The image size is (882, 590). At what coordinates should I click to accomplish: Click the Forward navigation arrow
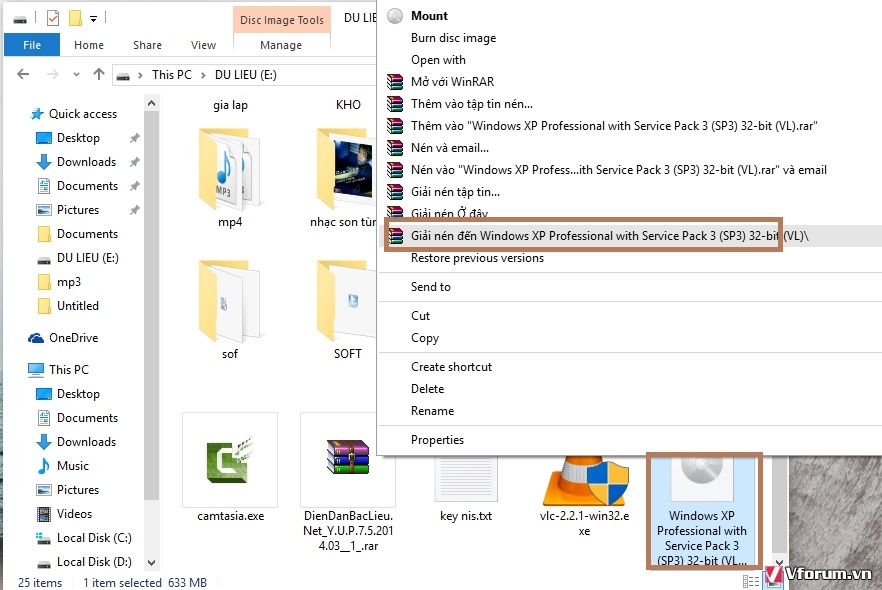(x=53, y=74)
